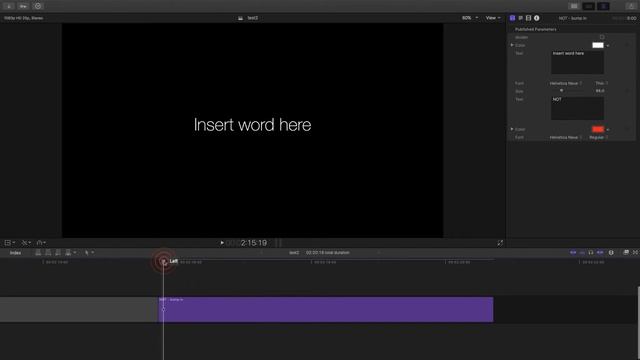Click the 'NOT' text field
640x360 pixels.
click(x=578, y=108)
